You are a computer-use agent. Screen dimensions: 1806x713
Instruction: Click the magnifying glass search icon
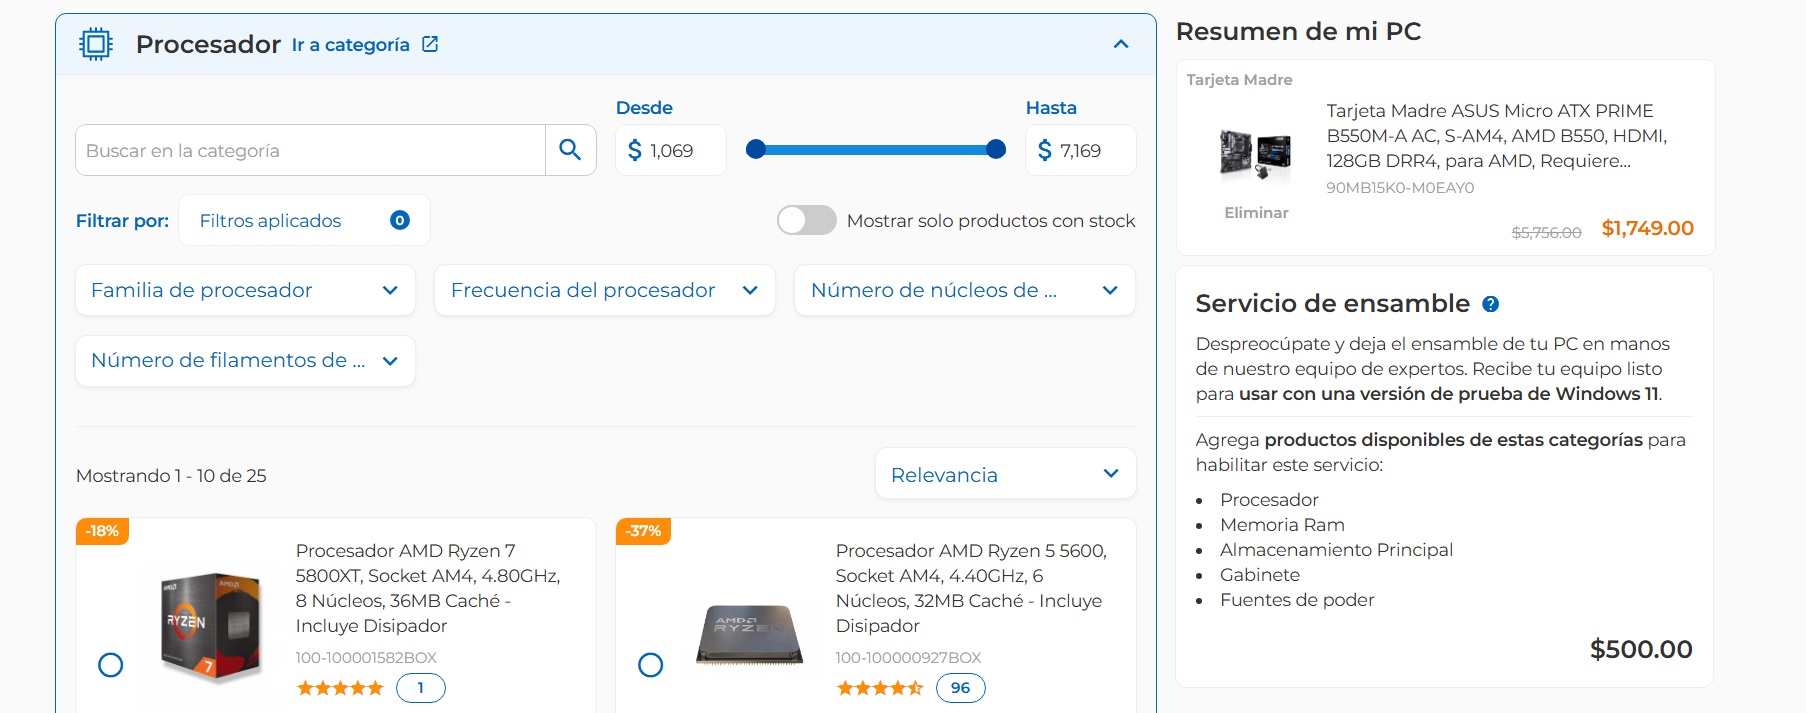point(570,150)
